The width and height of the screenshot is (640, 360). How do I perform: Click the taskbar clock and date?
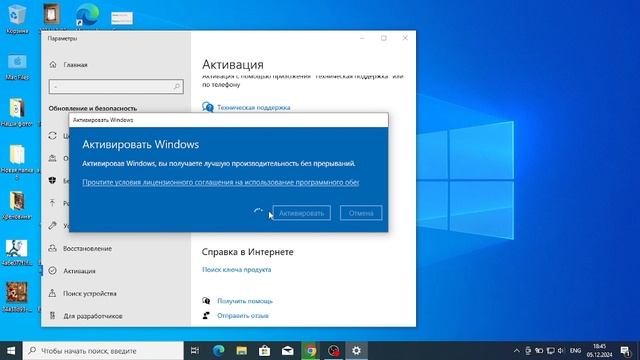pyautogui.click(x=599, y=351)
